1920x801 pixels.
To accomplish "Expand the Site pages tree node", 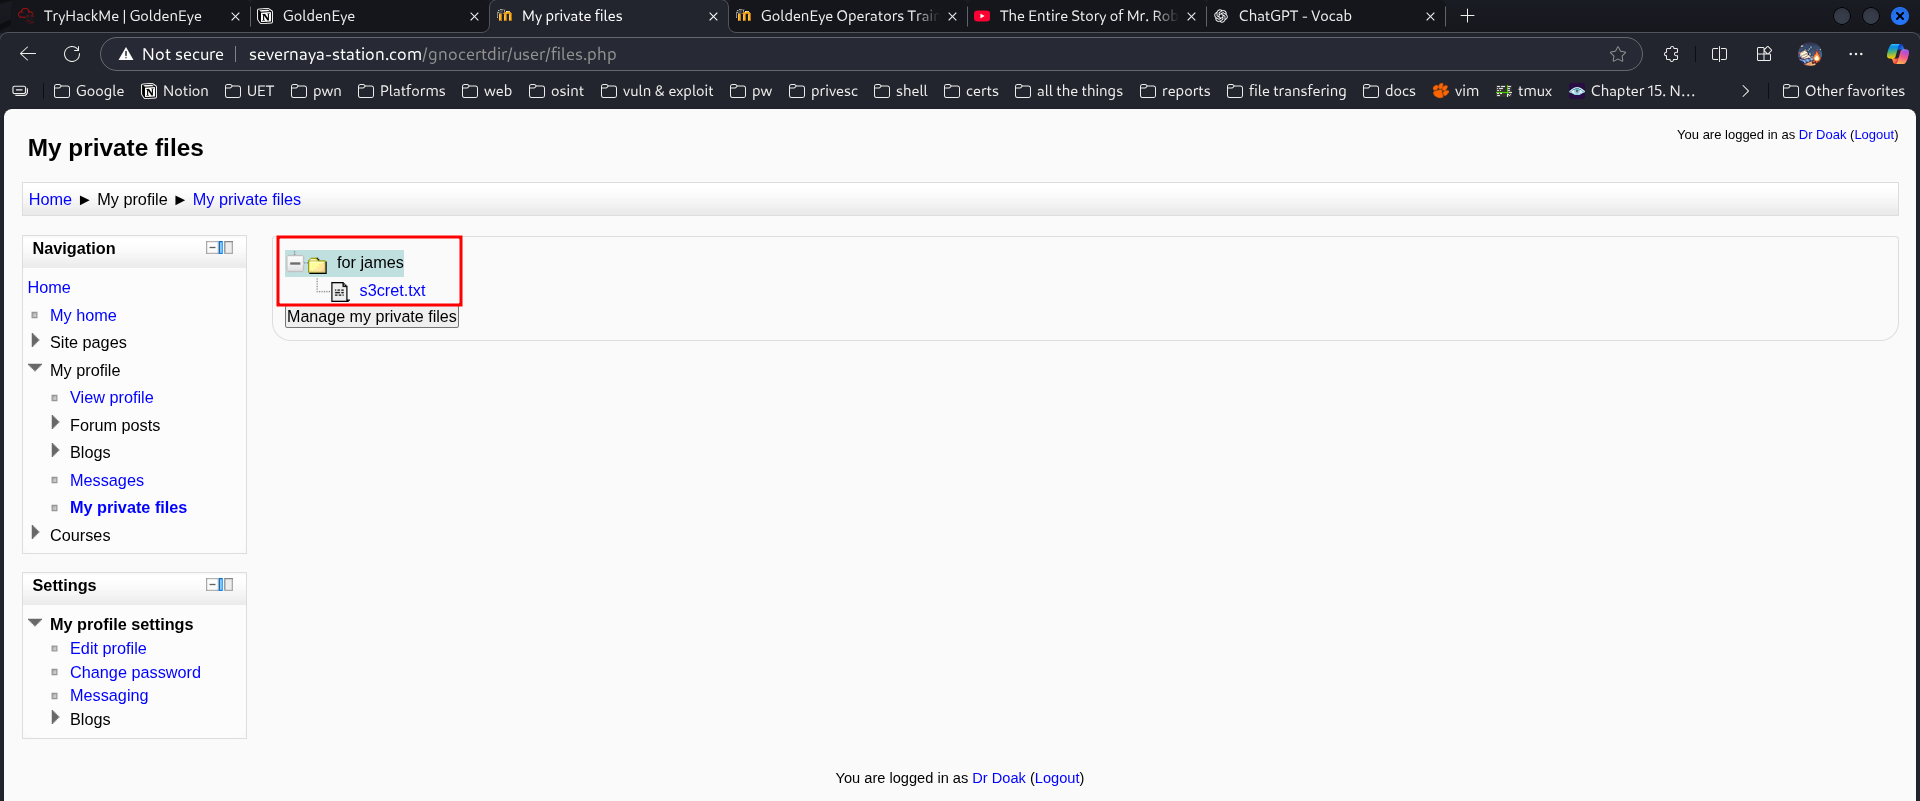I will 36,341.
